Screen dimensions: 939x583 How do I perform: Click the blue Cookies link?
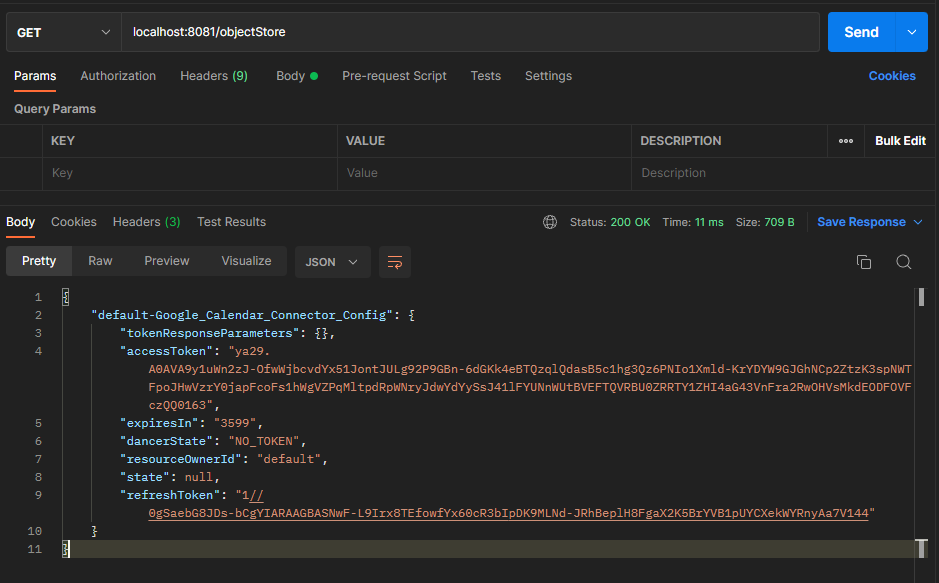click(892, 76)
